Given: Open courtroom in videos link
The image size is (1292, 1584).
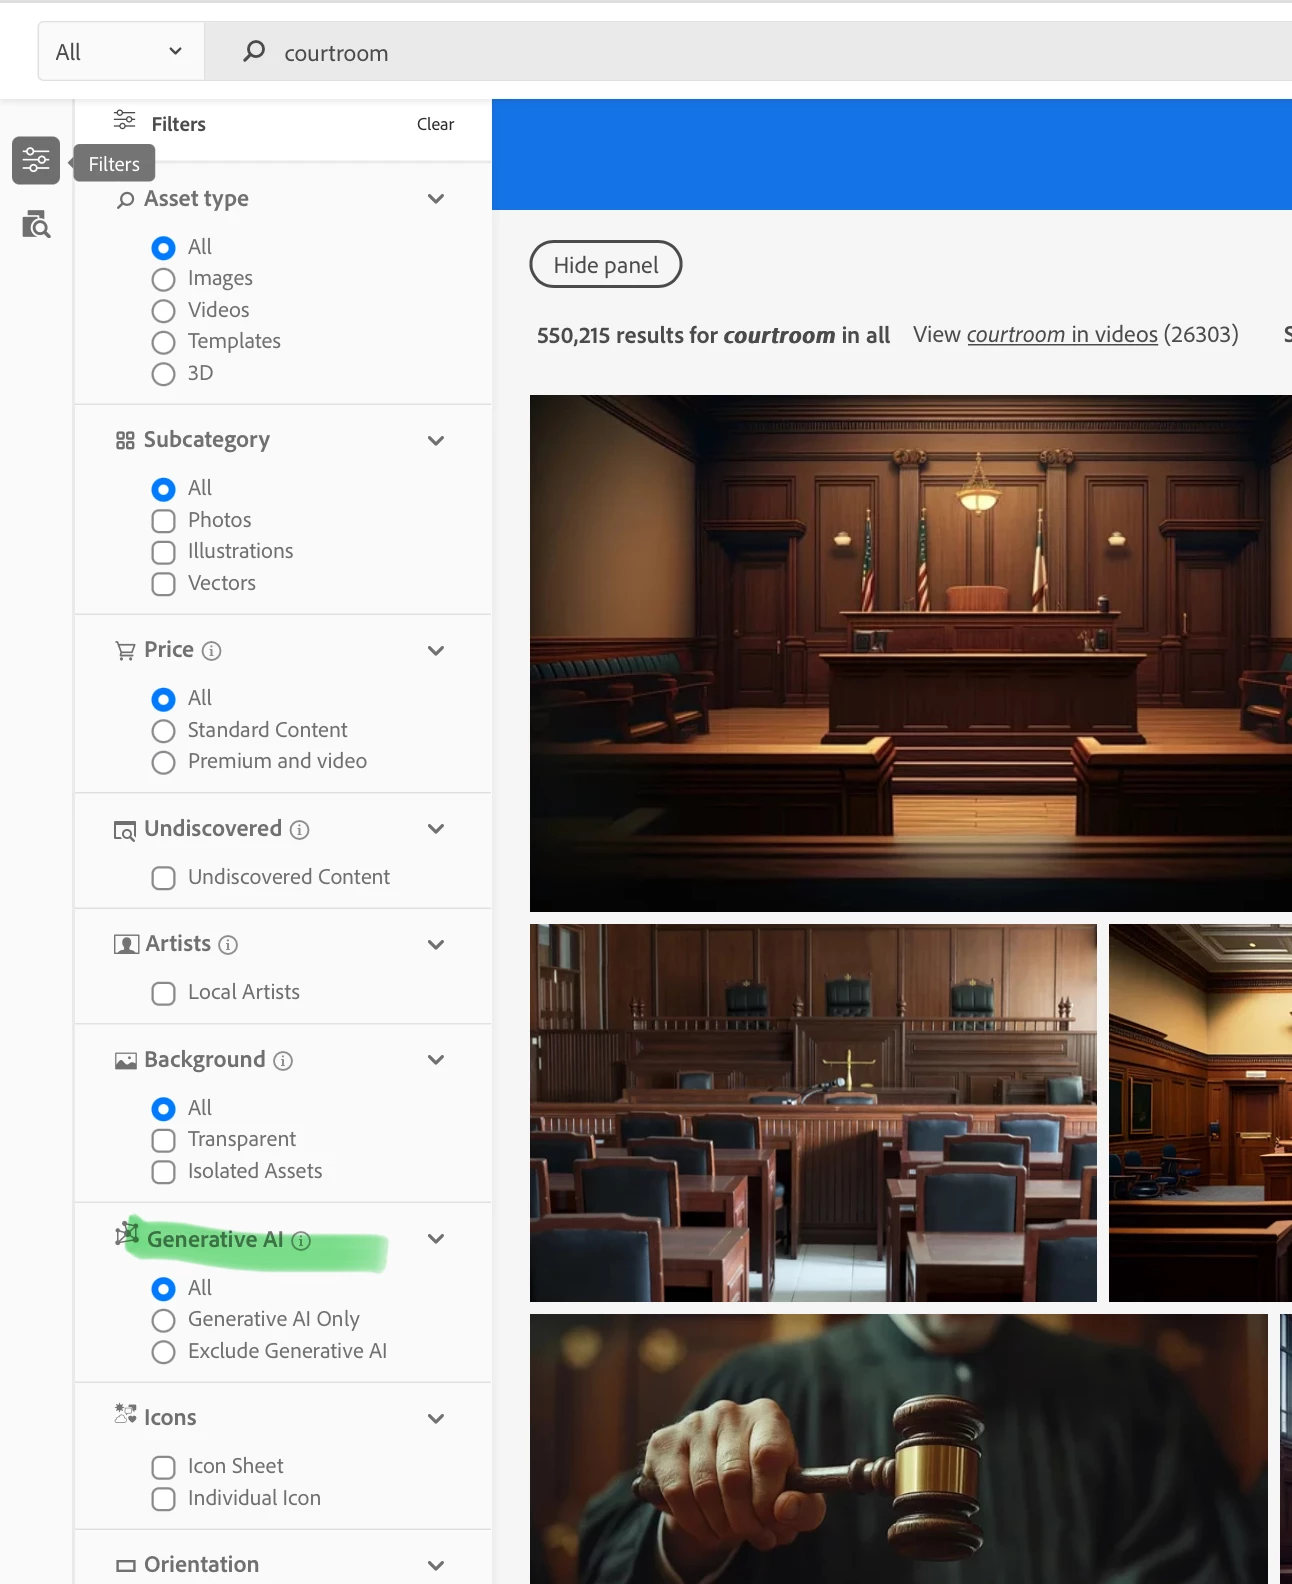Looking at the screenshot, I should pos(1062,335).
